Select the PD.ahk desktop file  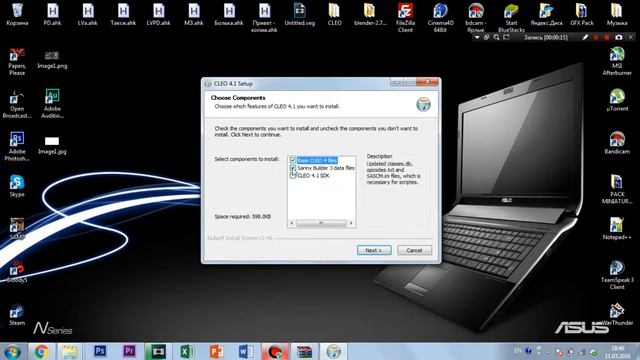(52, 14)
